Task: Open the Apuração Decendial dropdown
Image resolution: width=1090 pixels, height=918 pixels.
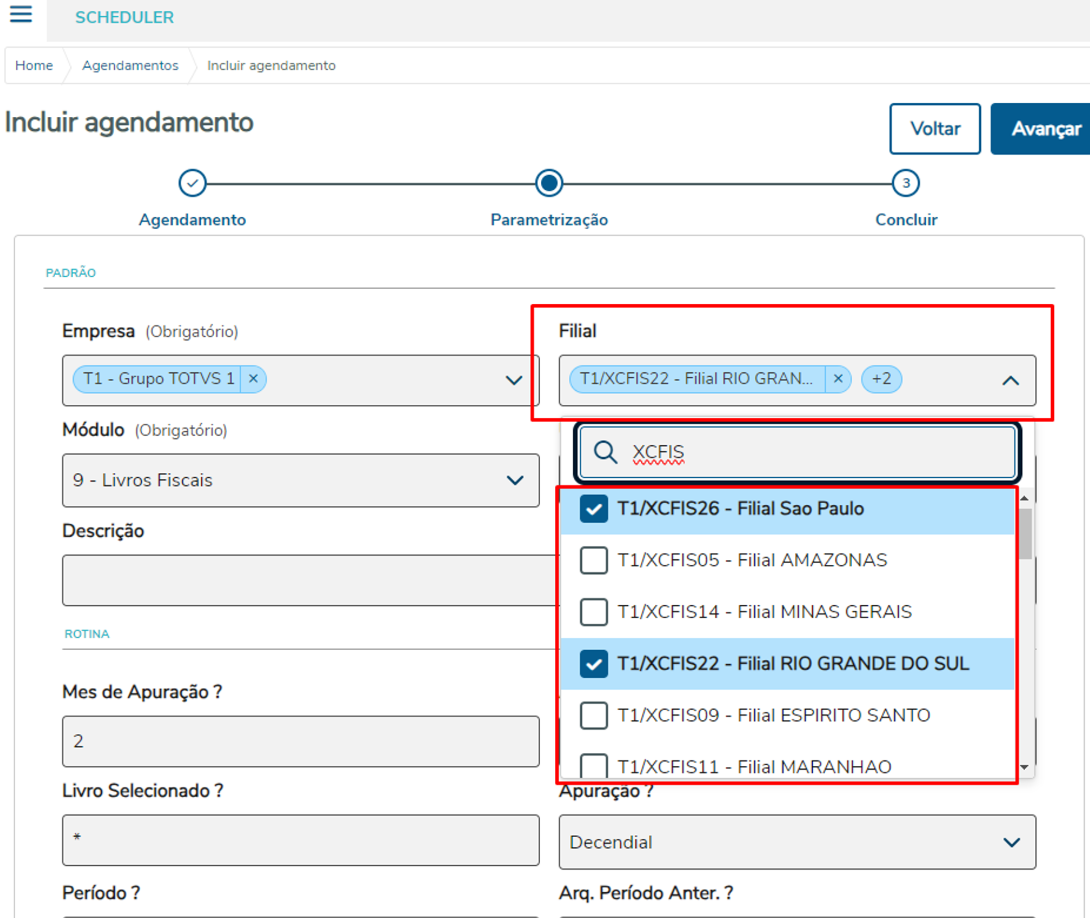Action: coord(1011,842)
